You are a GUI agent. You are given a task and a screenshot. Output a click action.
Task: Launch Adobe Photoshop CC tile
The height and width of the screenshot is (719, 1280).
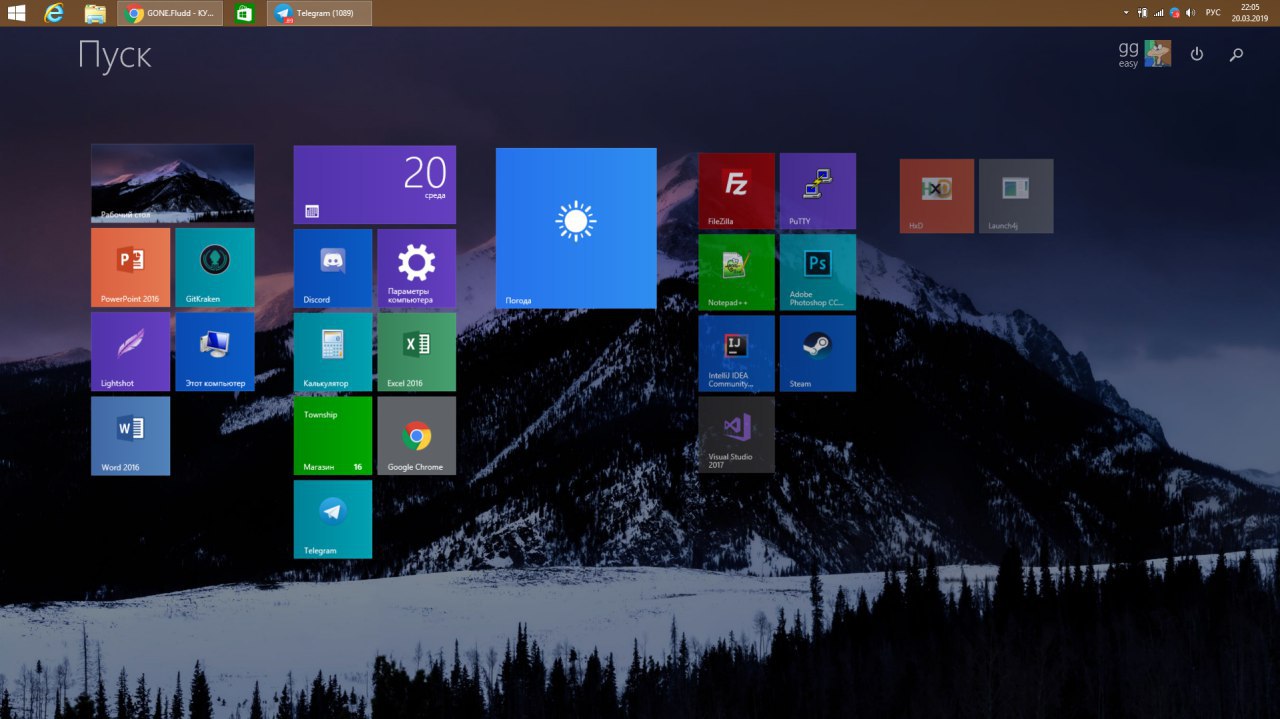(x=817, y=272)
